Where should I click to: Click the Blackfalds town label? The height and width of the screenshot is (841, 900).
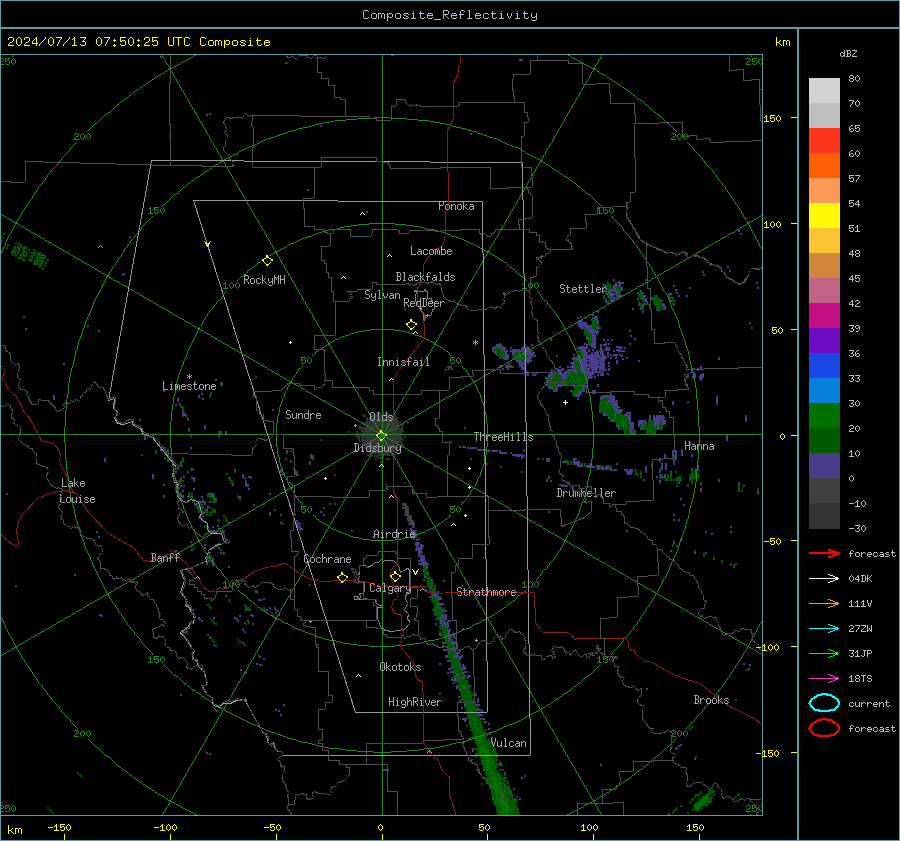point(425,277)
